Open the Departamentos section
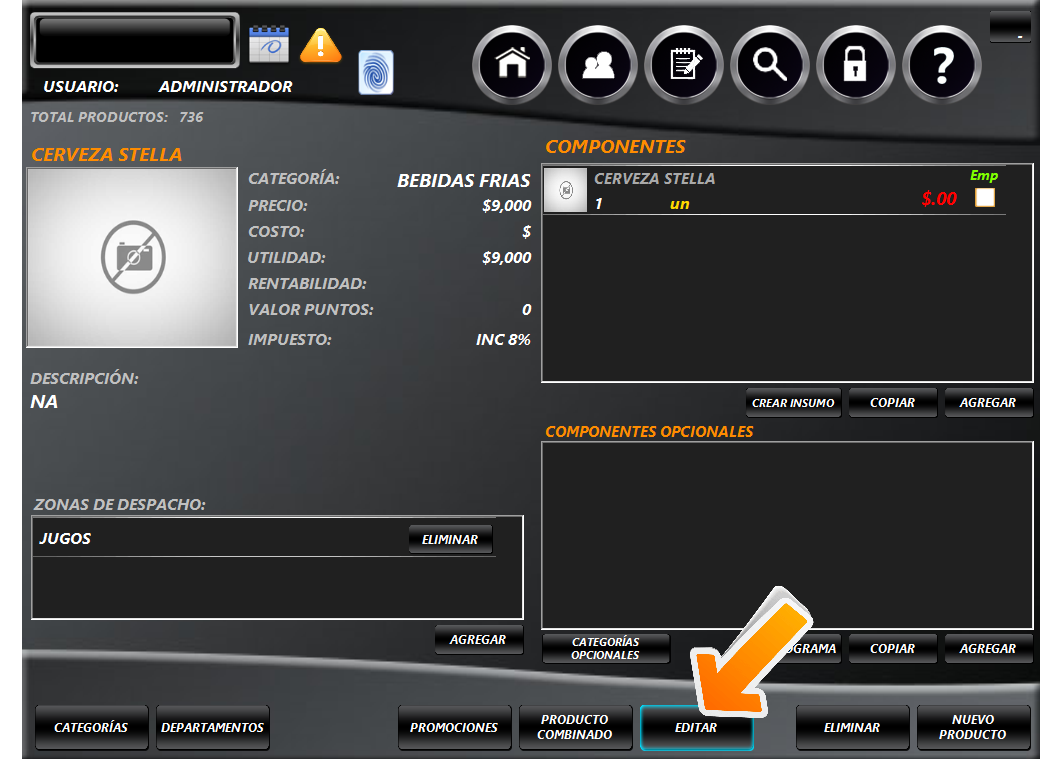 click(213, 728)
